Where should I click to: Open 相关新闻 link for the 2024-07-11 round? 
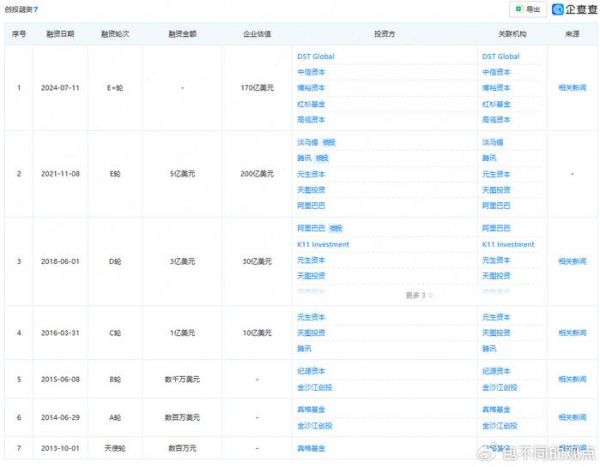tap(572, 88)
